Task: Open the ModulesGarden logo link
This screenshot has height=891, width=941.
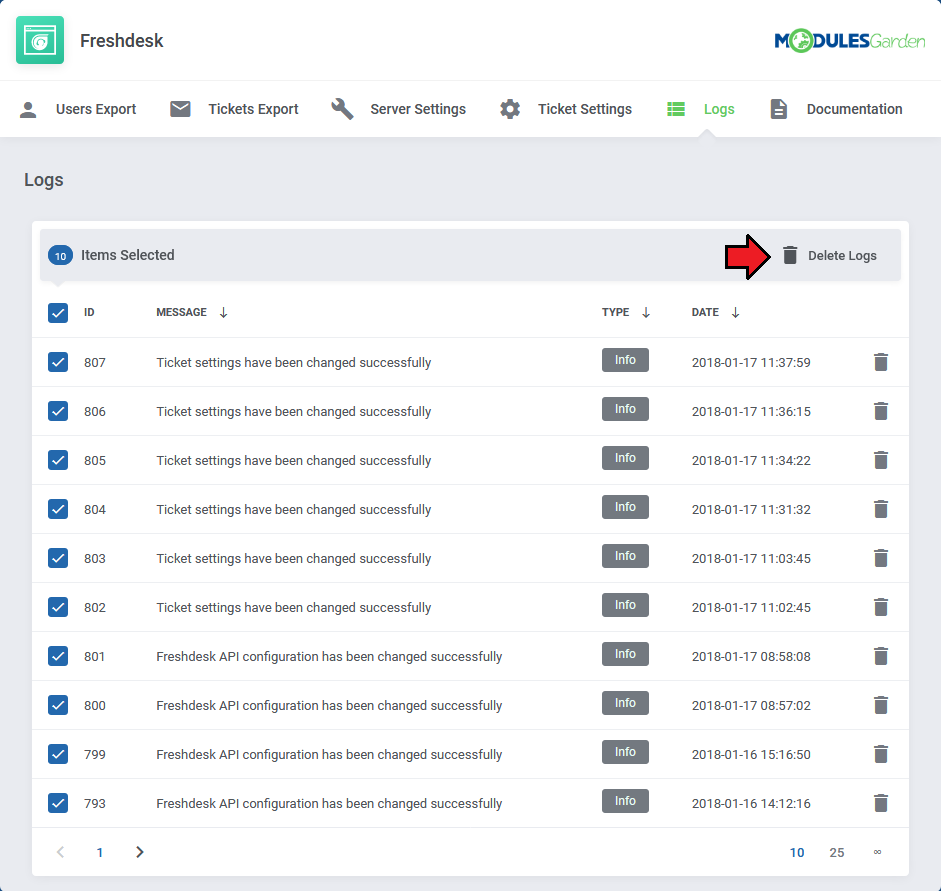Action: pyautogui.click(x=849, y=41)
